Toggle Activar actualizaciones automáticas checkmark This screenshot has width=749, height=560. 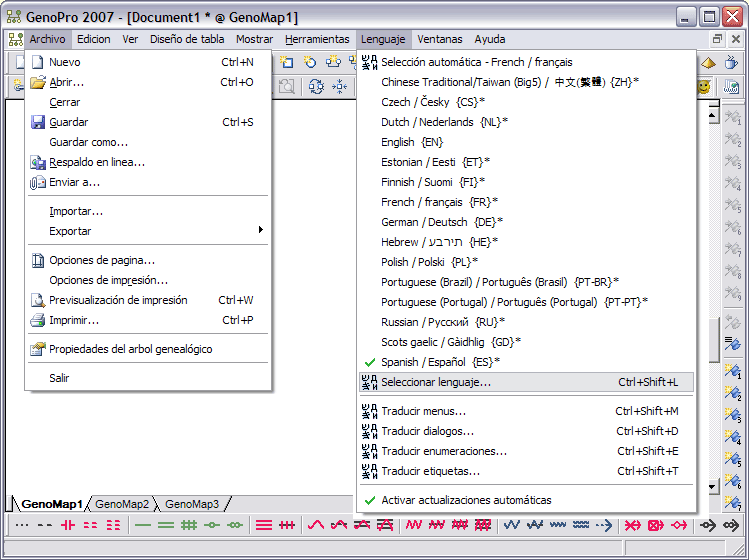(369, 500)
